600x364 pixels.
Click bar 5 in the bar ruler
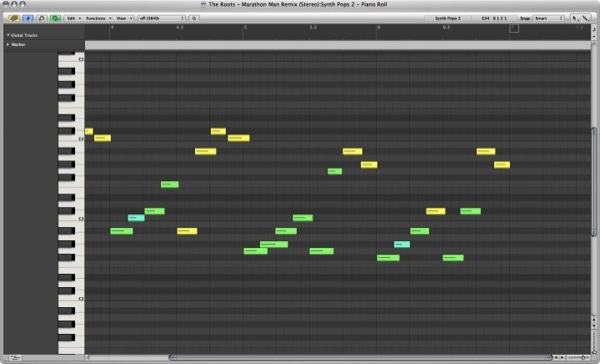pos(245,27)
